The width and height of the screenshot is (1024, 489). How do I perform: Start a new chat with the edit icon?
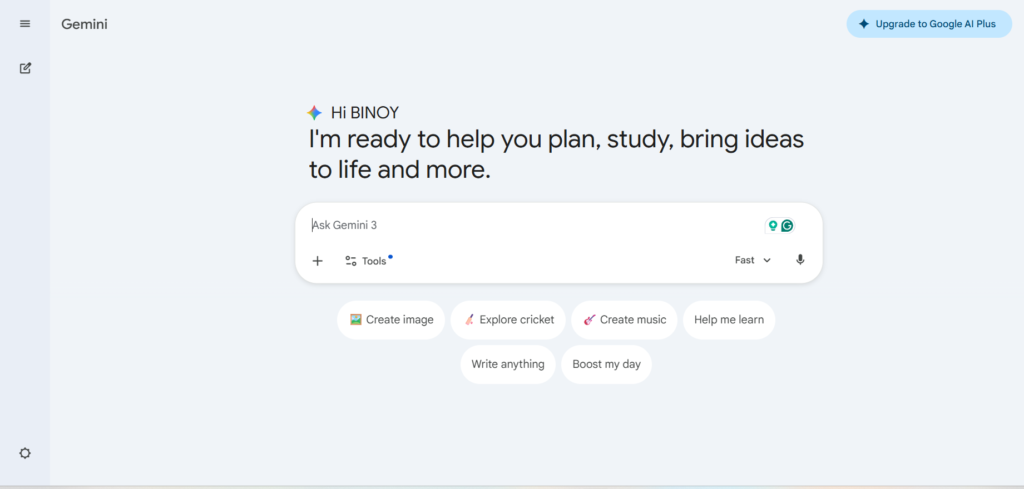point(25,68)
